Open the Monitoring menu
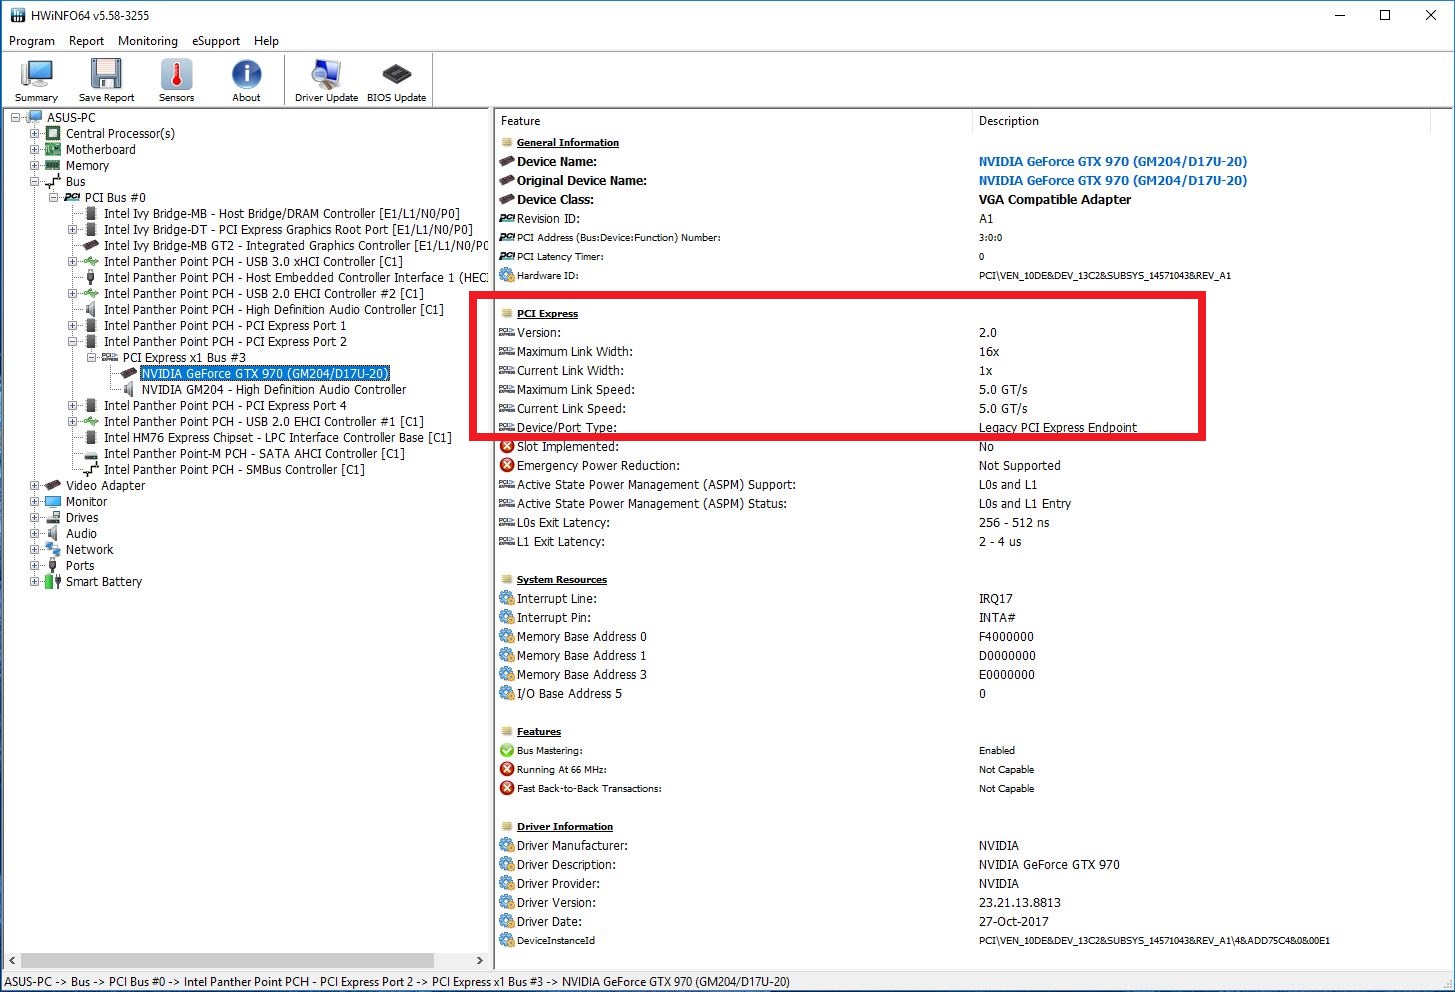Image resolution: width=1455 pixels, height=992 pixels. point(148,41)
